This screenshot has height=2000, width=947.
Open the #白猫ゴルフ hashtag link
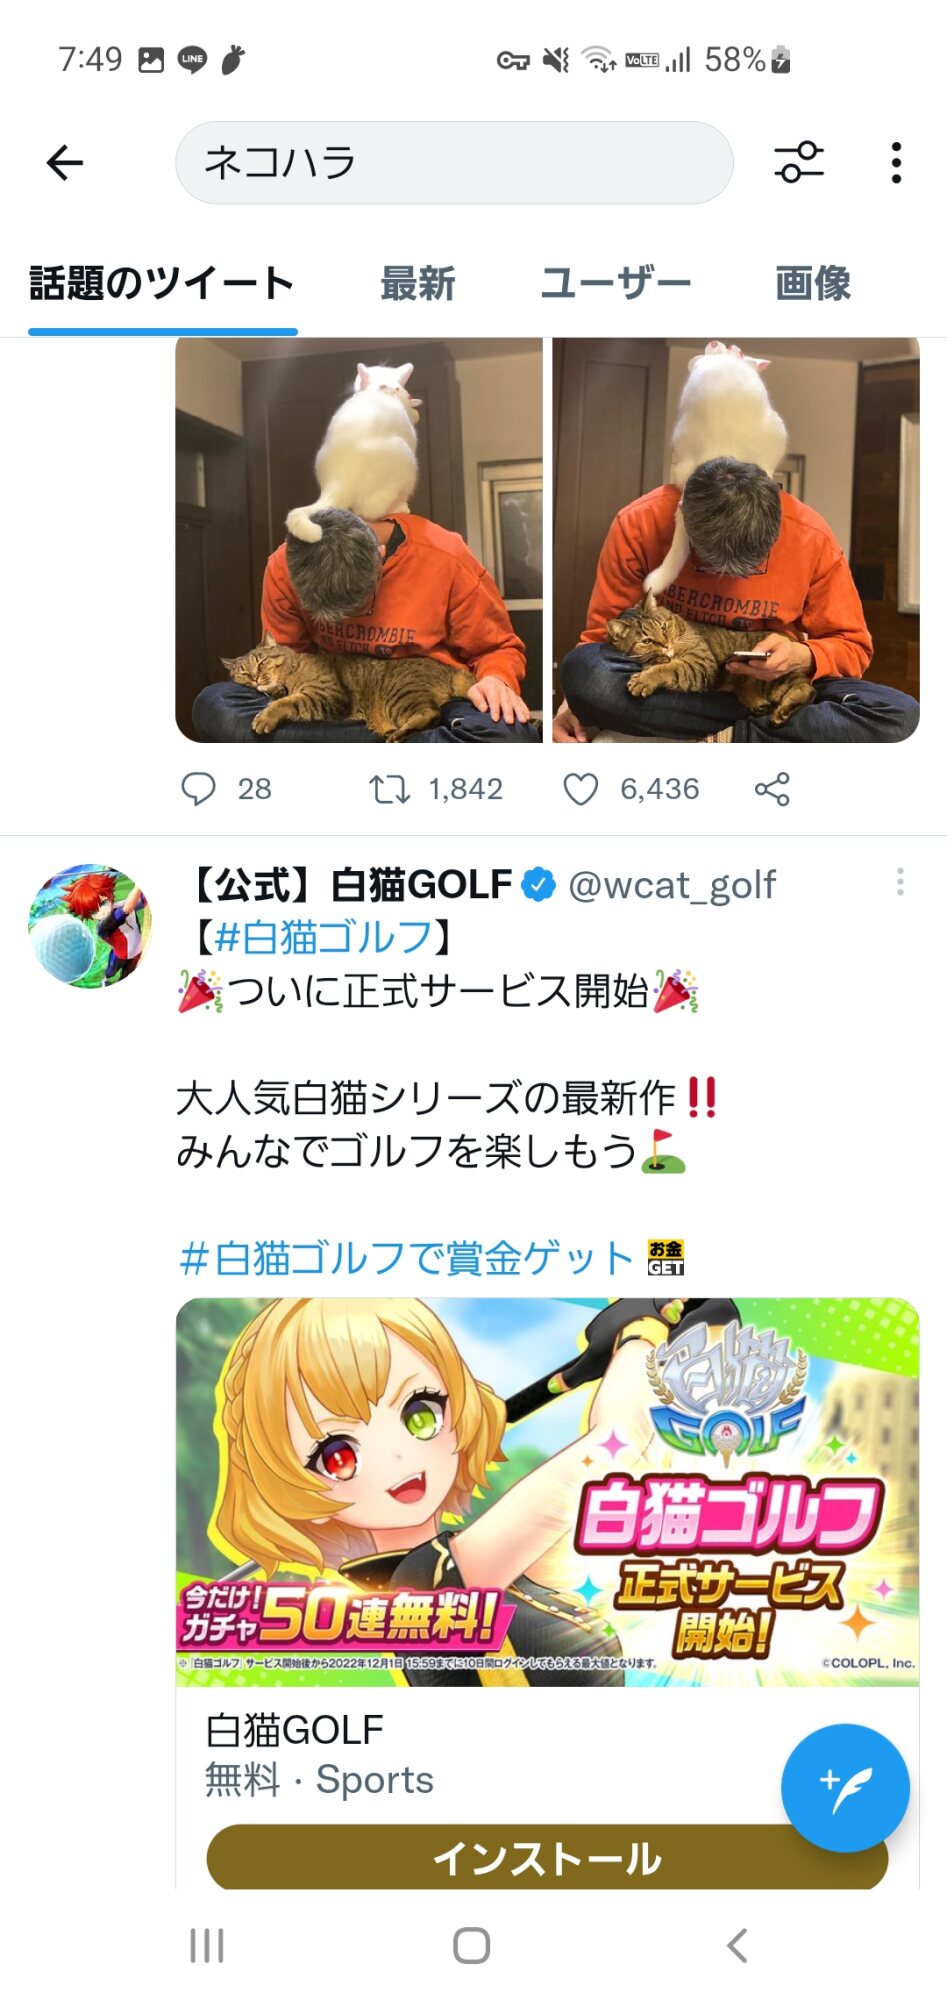click(x=324, y=938)
